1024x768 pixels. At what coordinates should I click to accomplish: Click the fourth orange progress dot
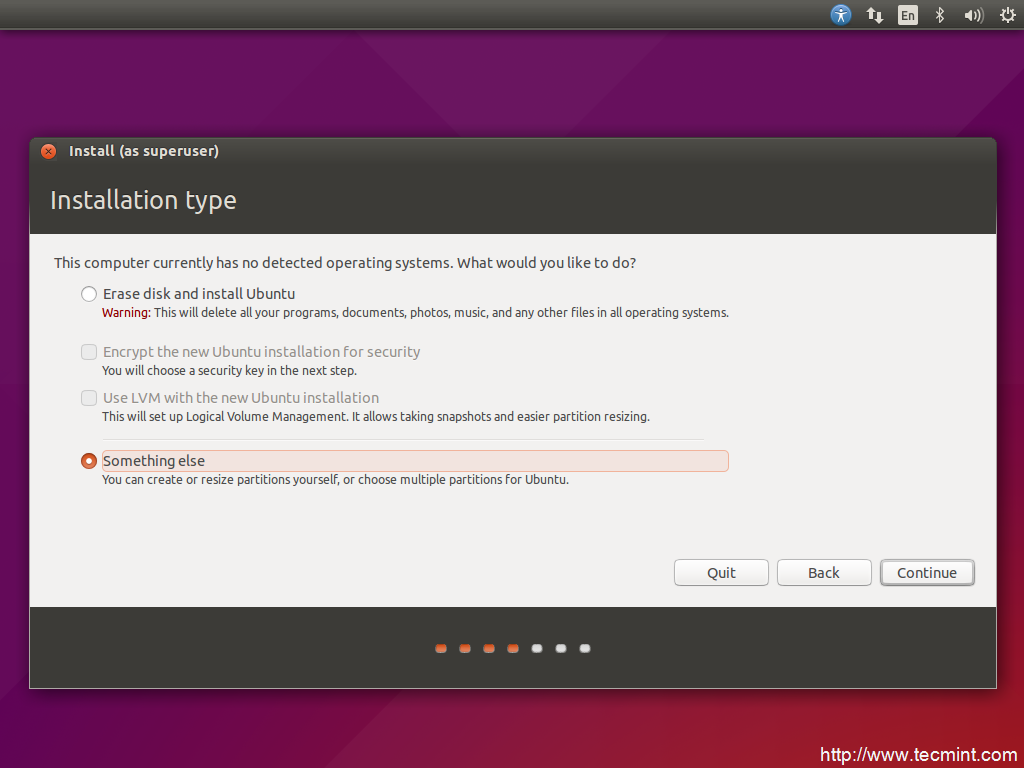[x=513, y=649]
